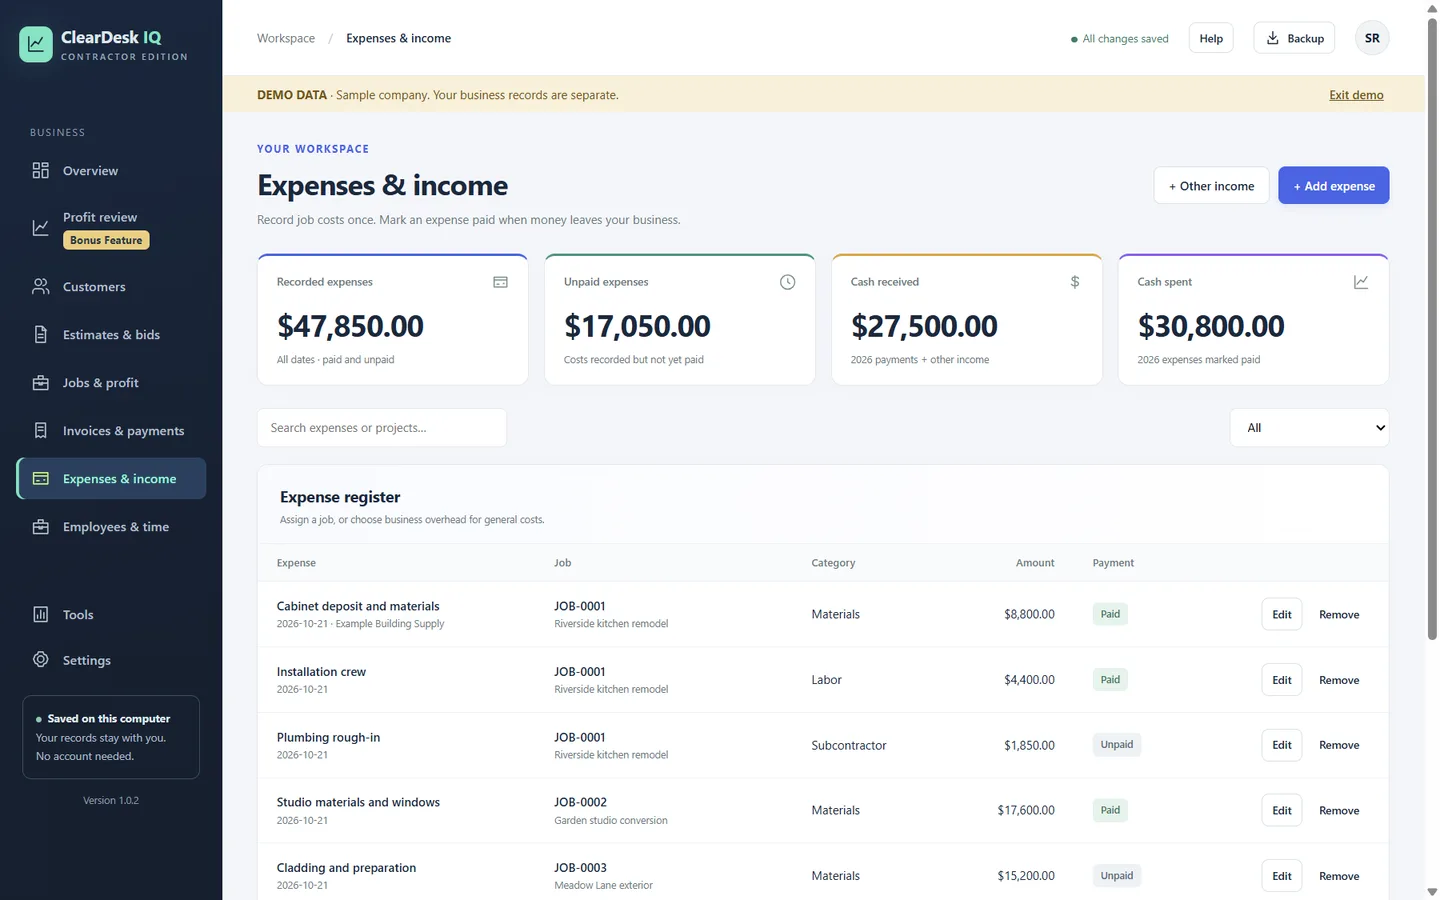Screen dimensions: 1440x900
Task: Edit Cladding and preparation expense
Action: (1282, 876)
